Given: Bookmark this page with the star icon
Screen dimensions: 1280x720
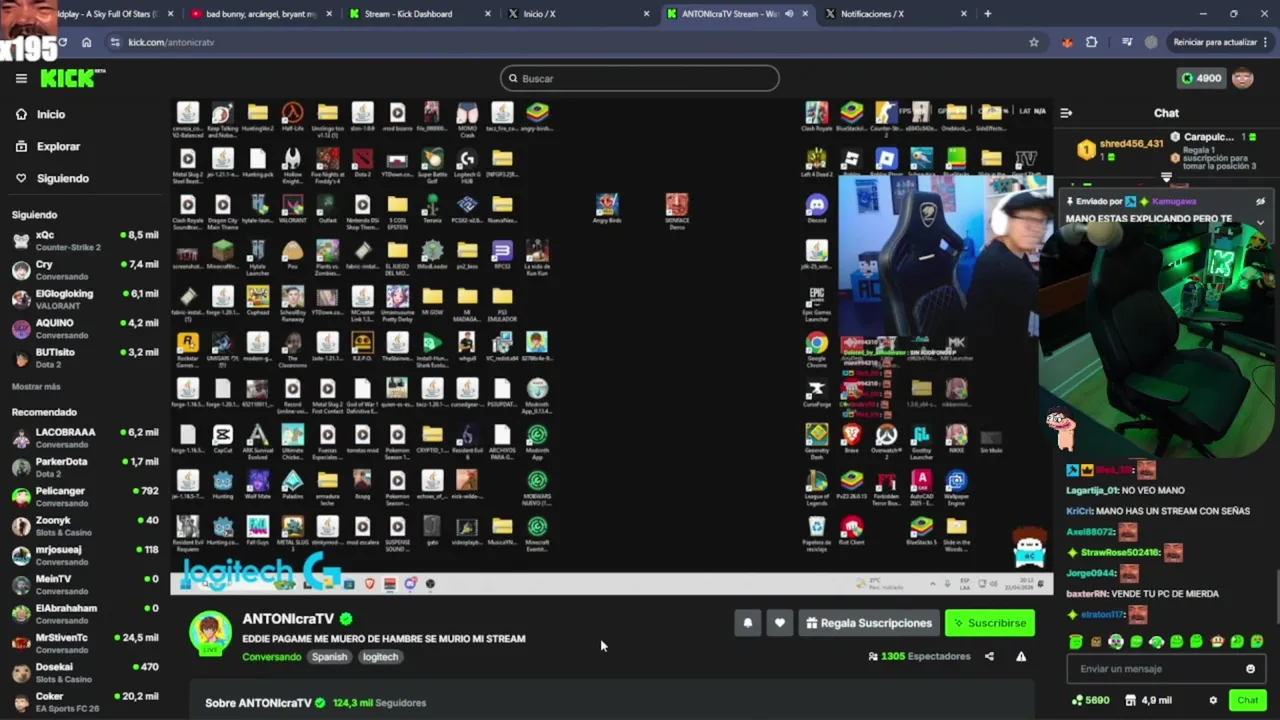Looking at the screenshot, I should tap(1034, 42).
